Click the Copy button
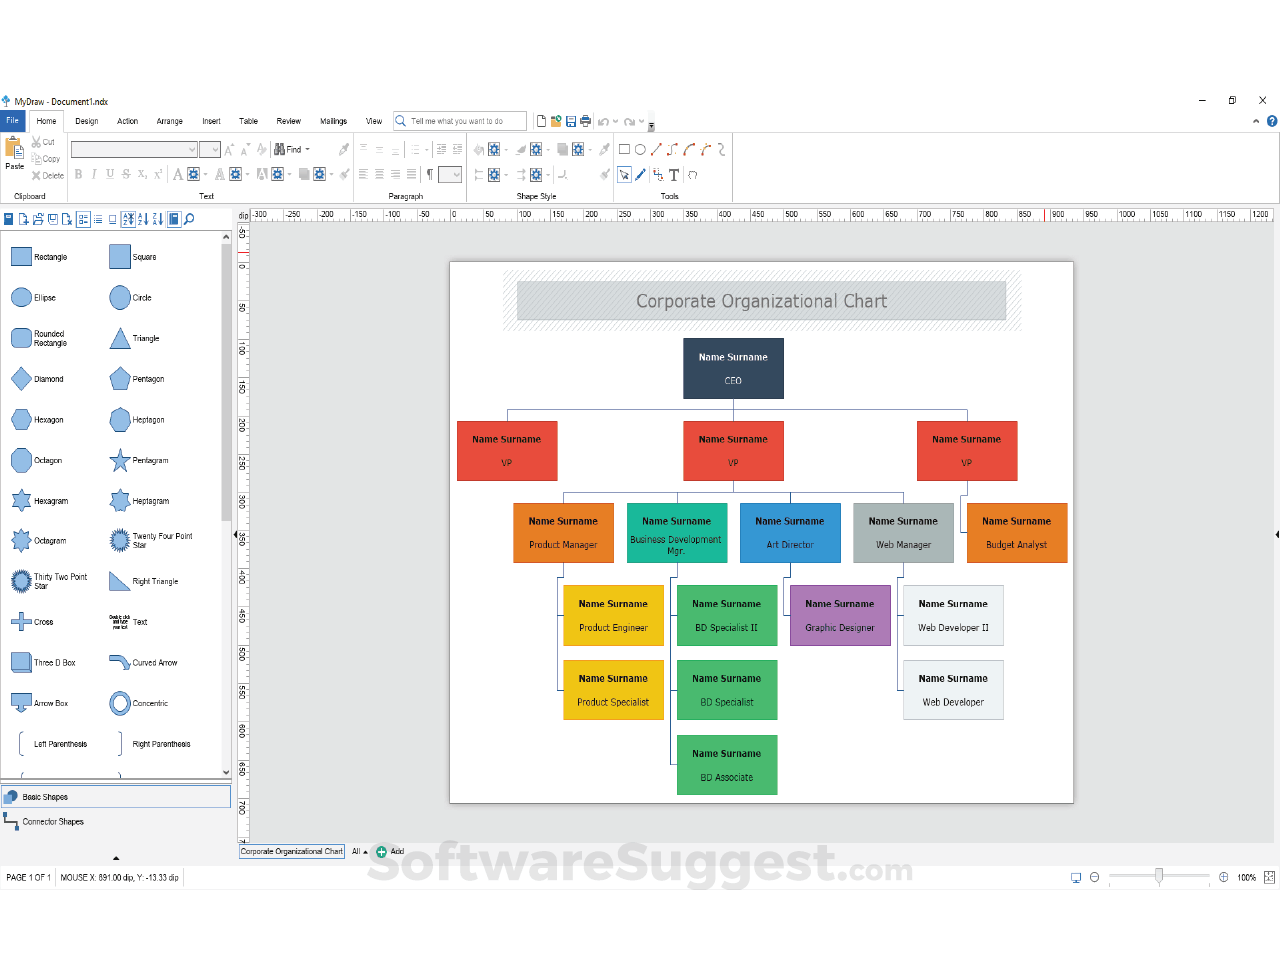 pos(46,158)
